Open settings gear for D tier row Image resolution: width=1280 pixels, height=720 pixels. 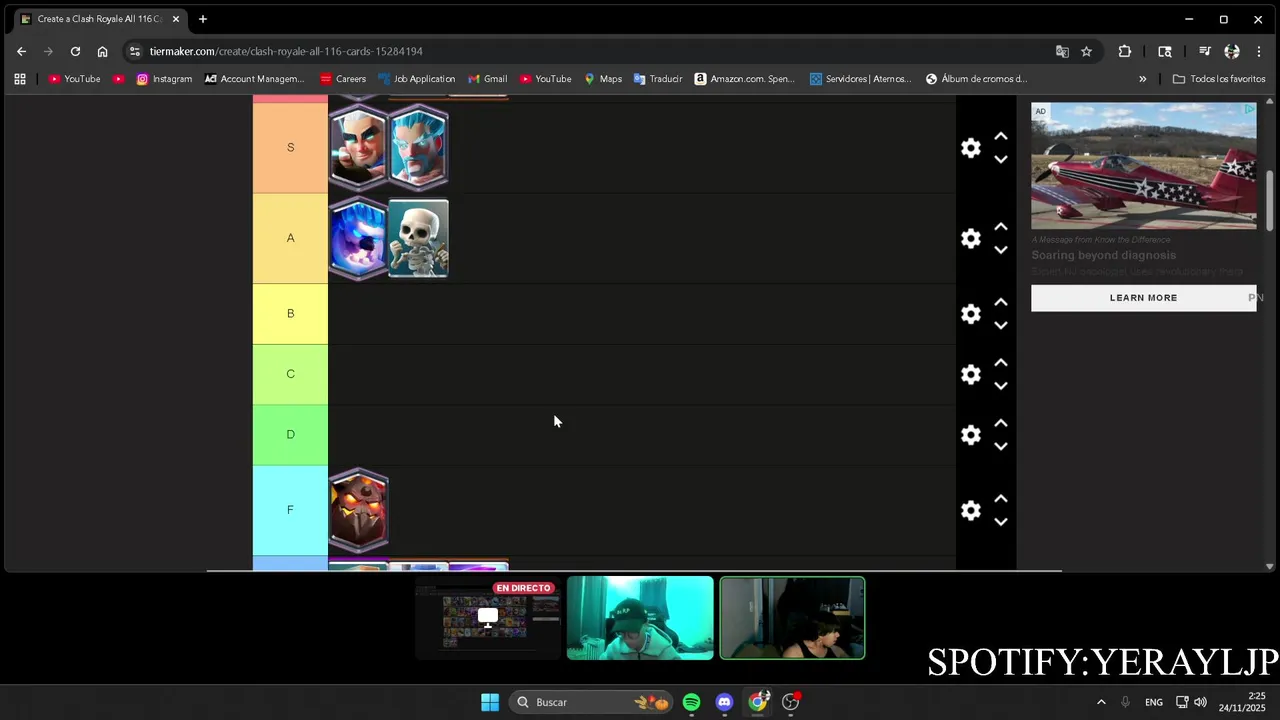(971, 435)
